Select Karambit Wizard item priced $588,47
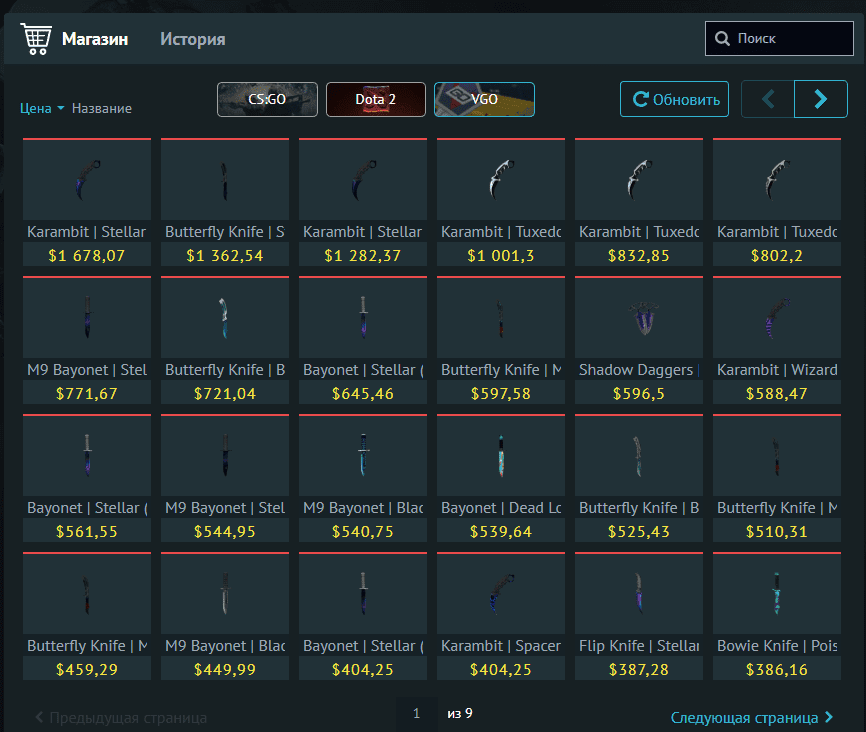This screenshot has width=866, height=732. click(x=777, y=340)
